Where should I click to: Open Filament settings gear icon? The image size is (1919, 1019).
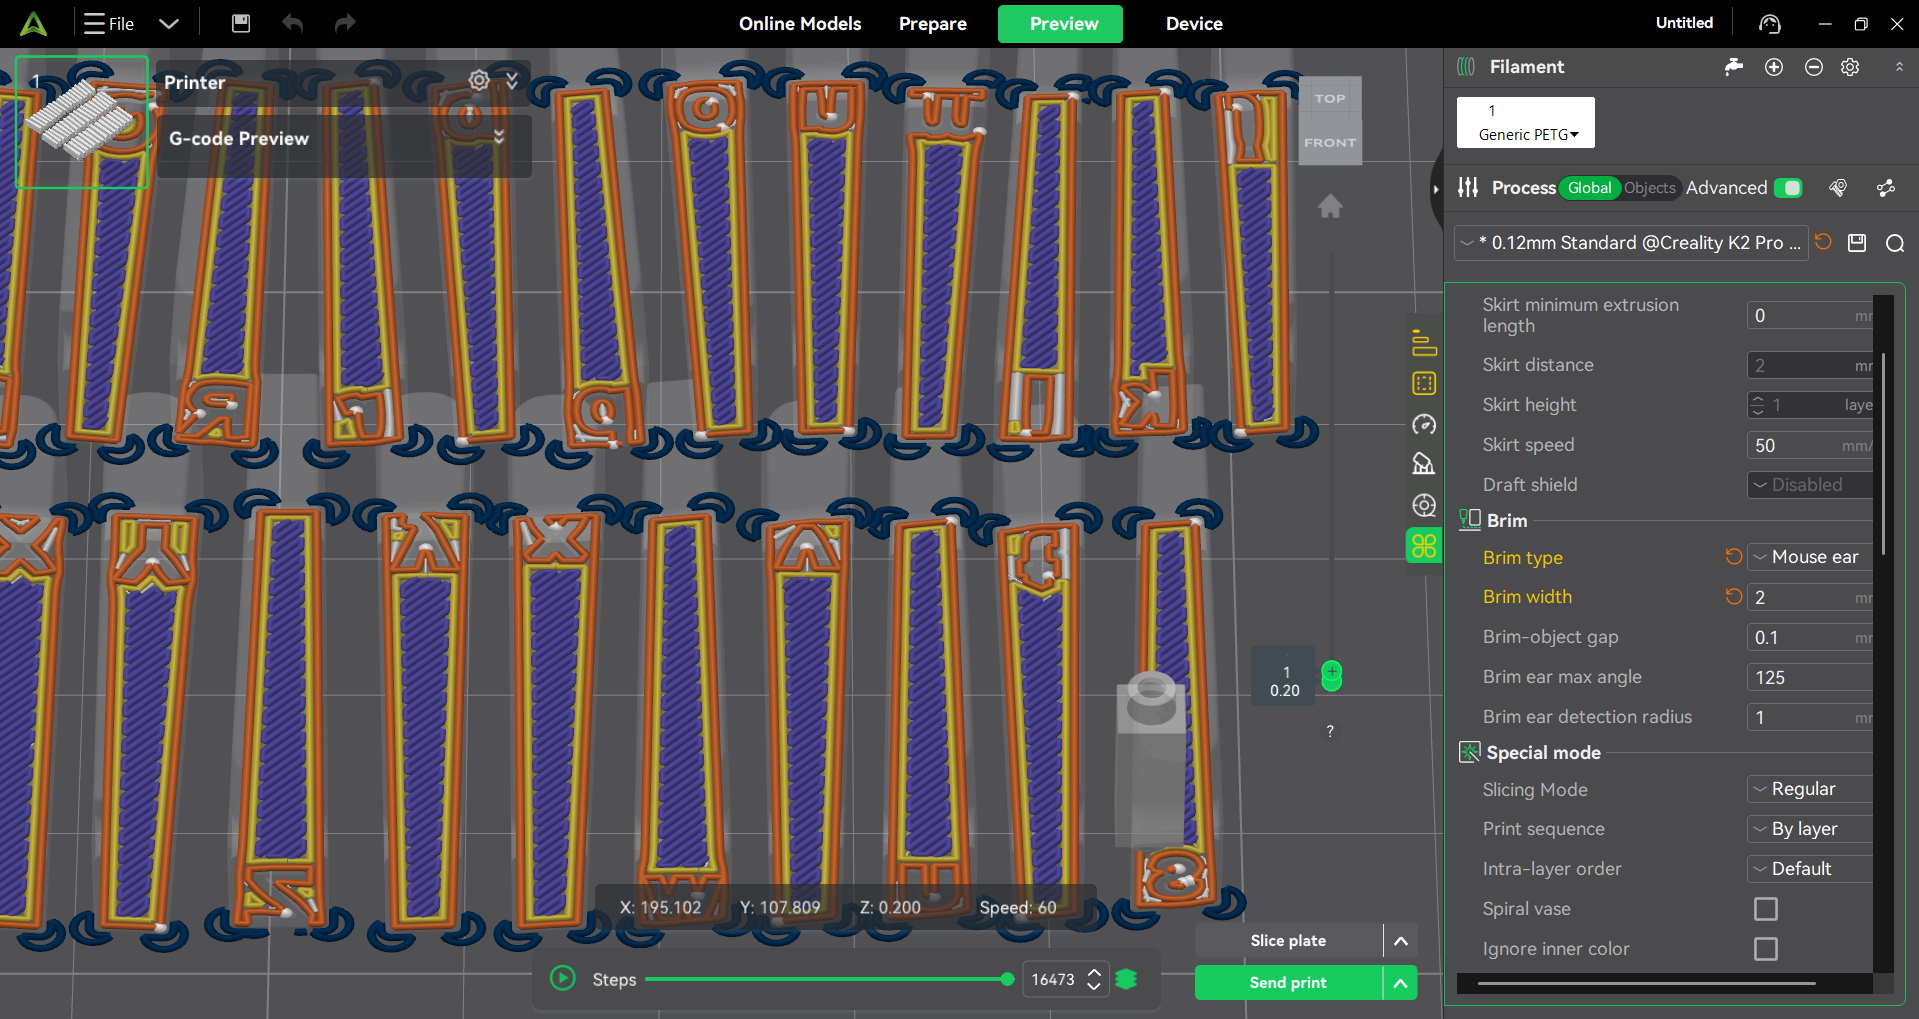point(1850,67)
